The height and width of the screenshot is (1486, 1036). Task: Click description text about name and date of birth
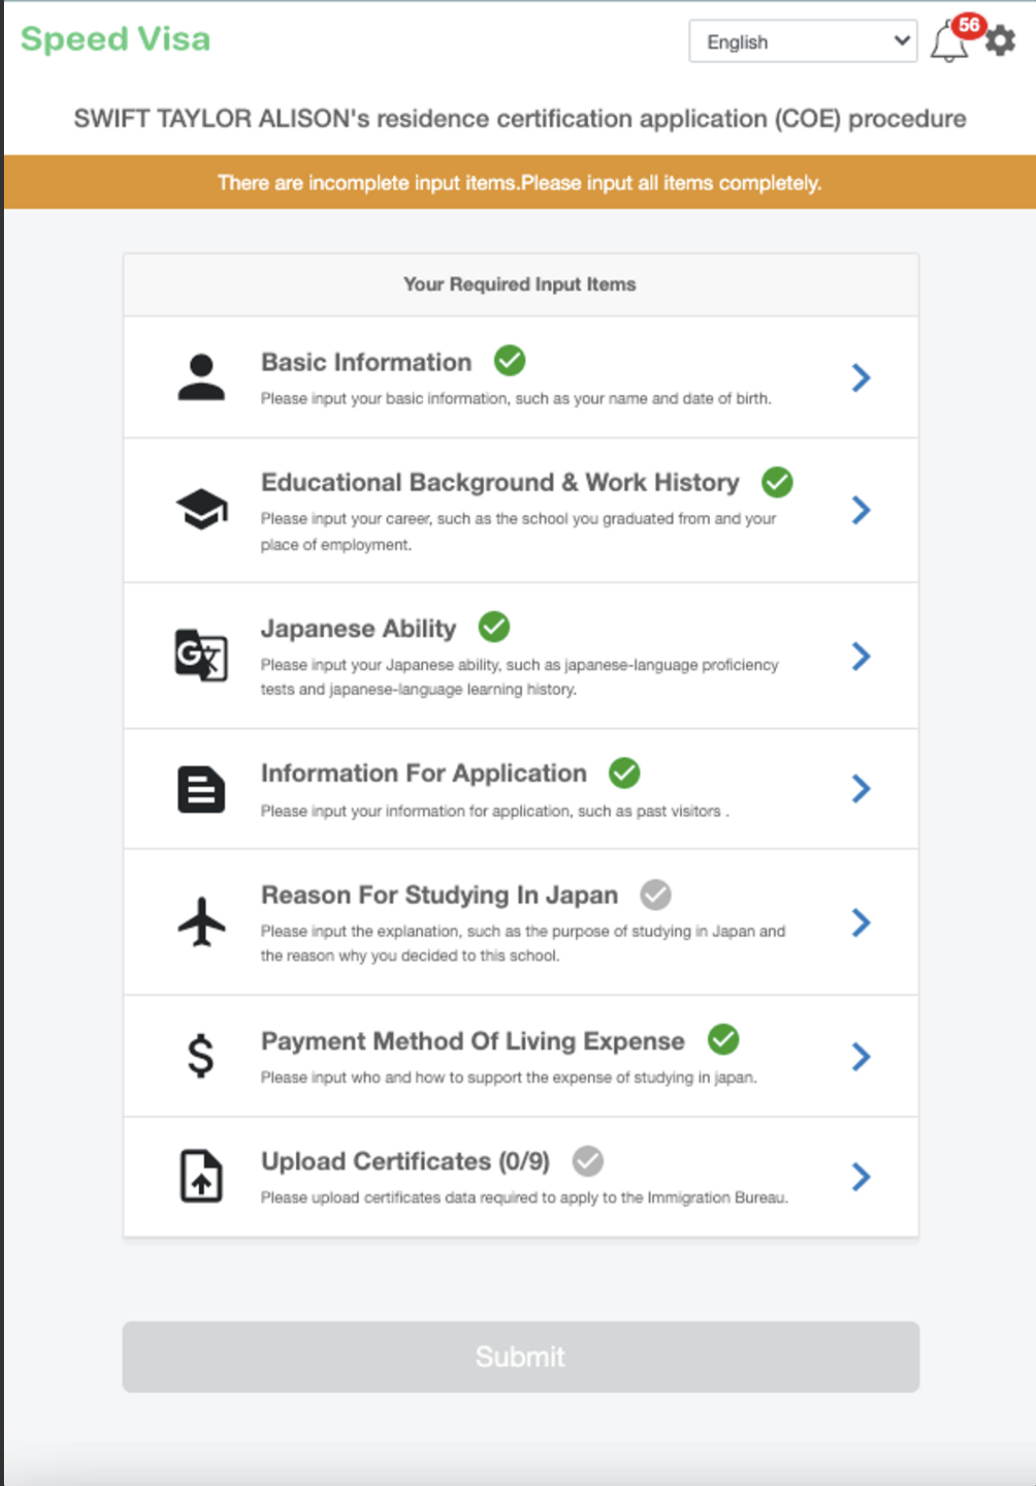point(516,398)
